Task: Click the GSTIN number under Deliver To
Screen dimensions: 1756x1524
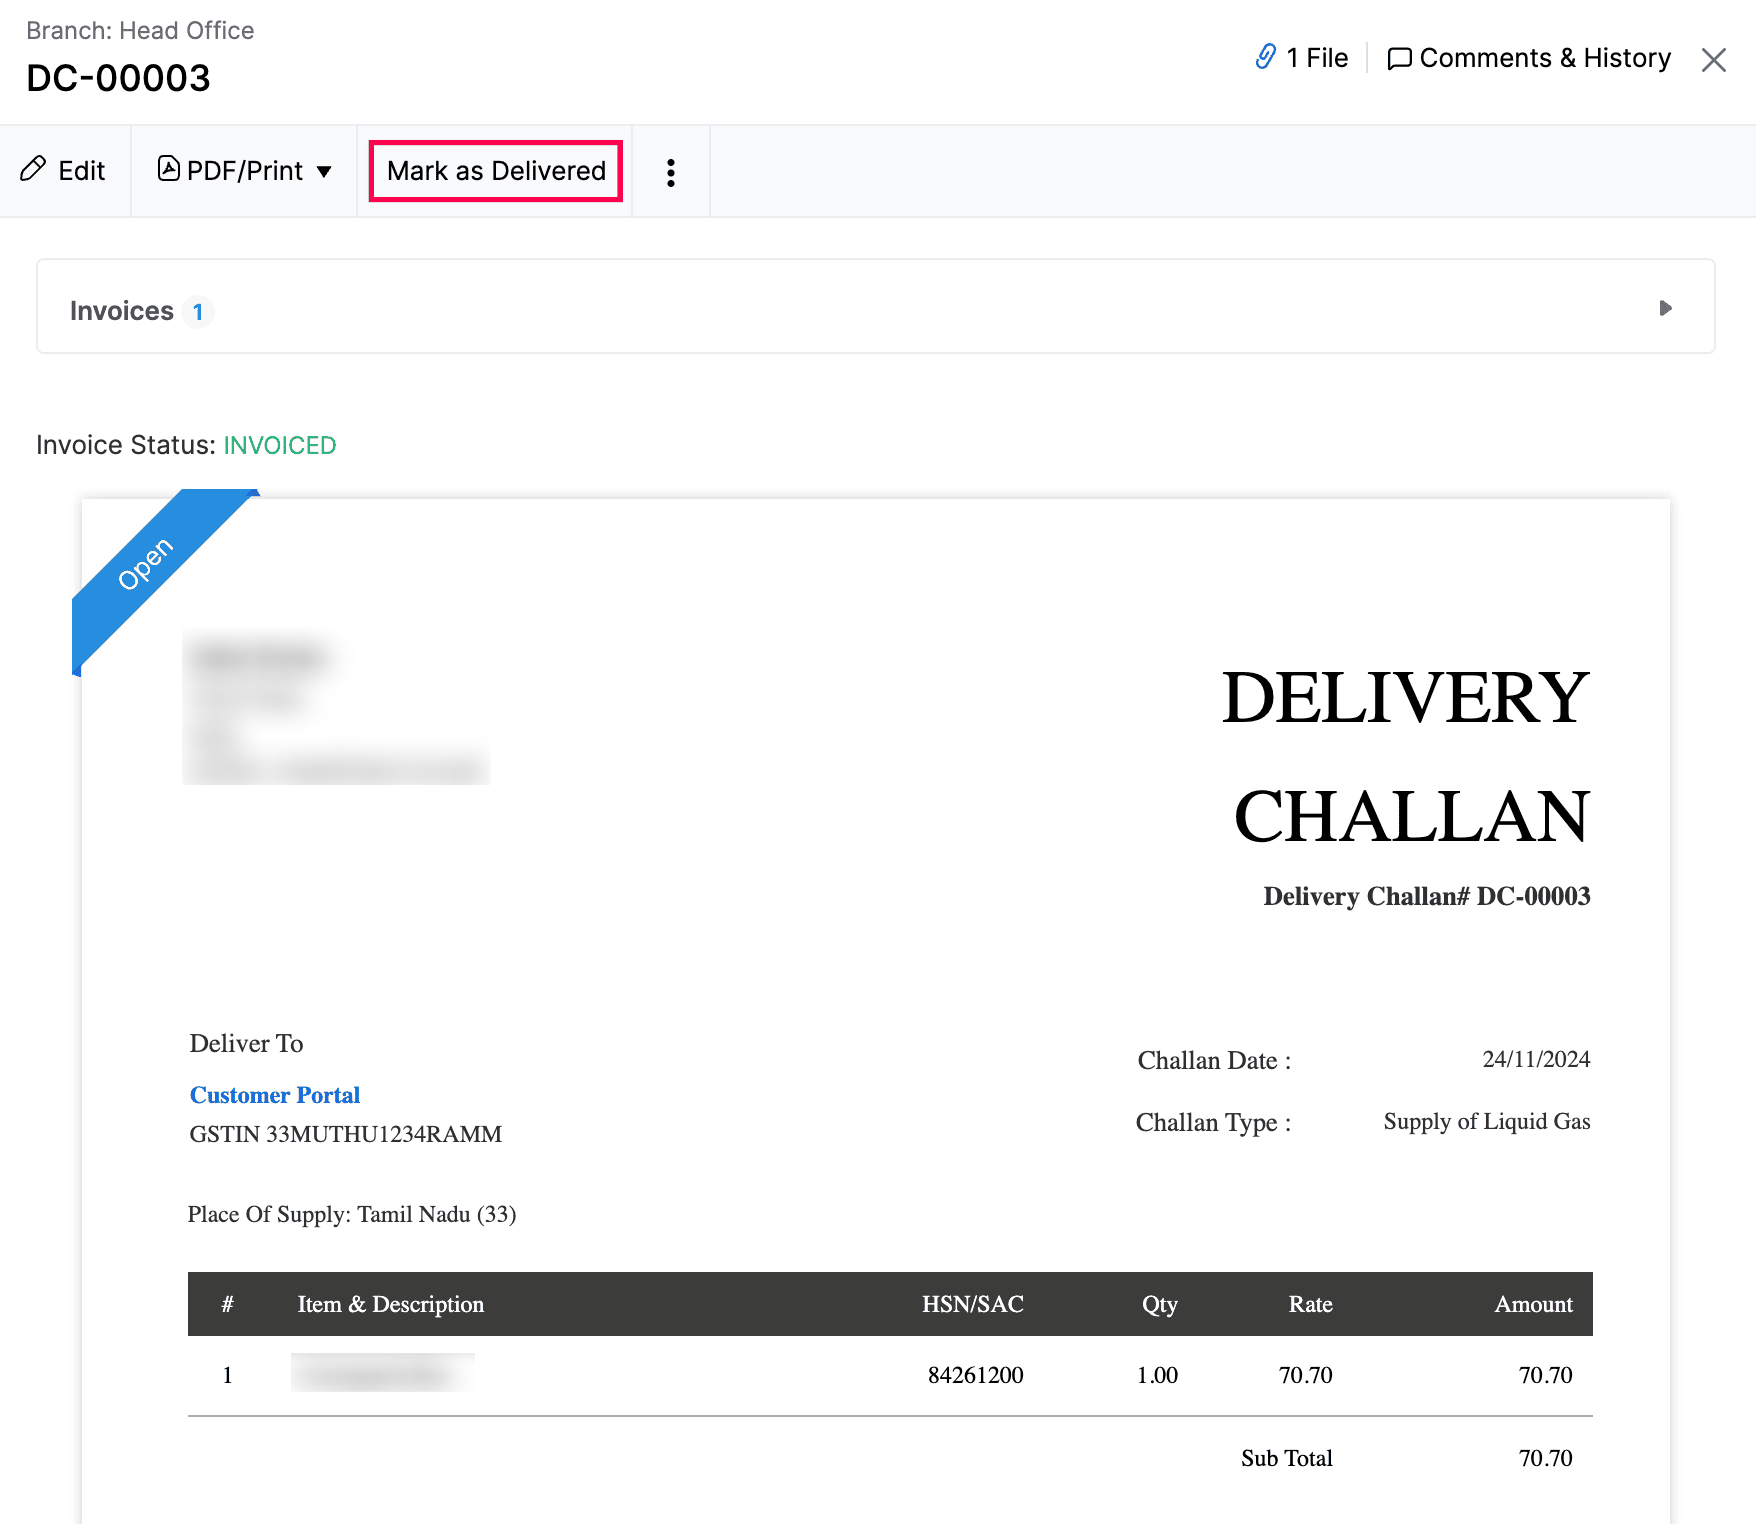Action: pos(345,1134)
